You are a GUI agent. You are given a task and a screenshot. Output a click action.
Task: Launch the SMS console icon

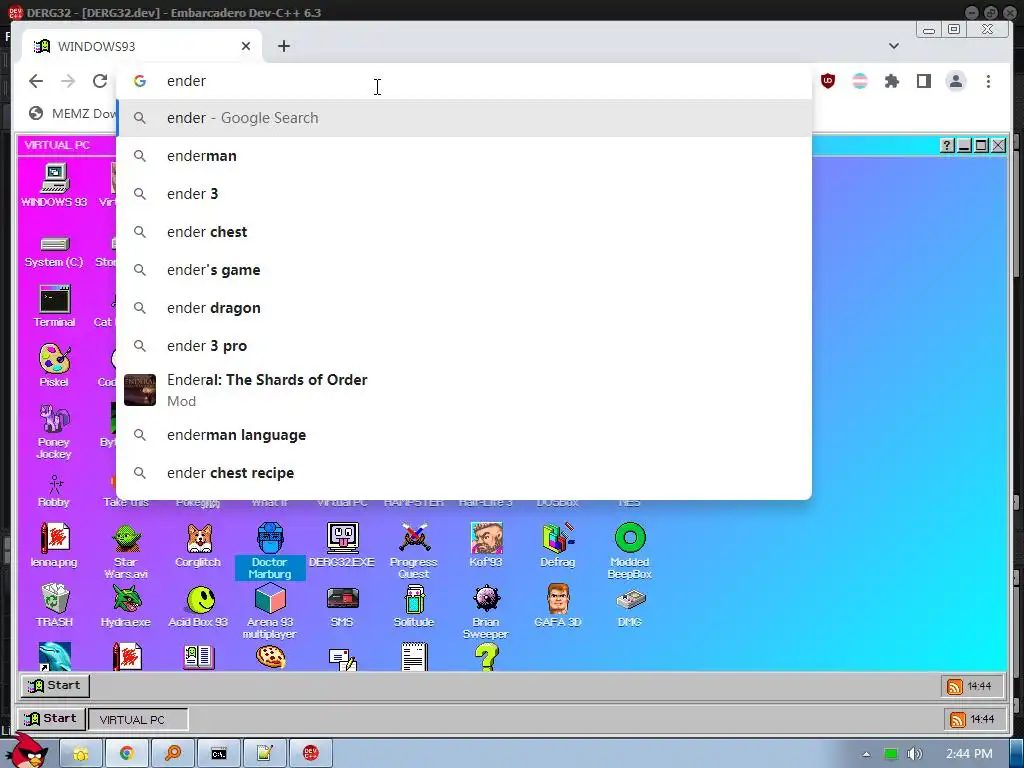tap(342, 605)
